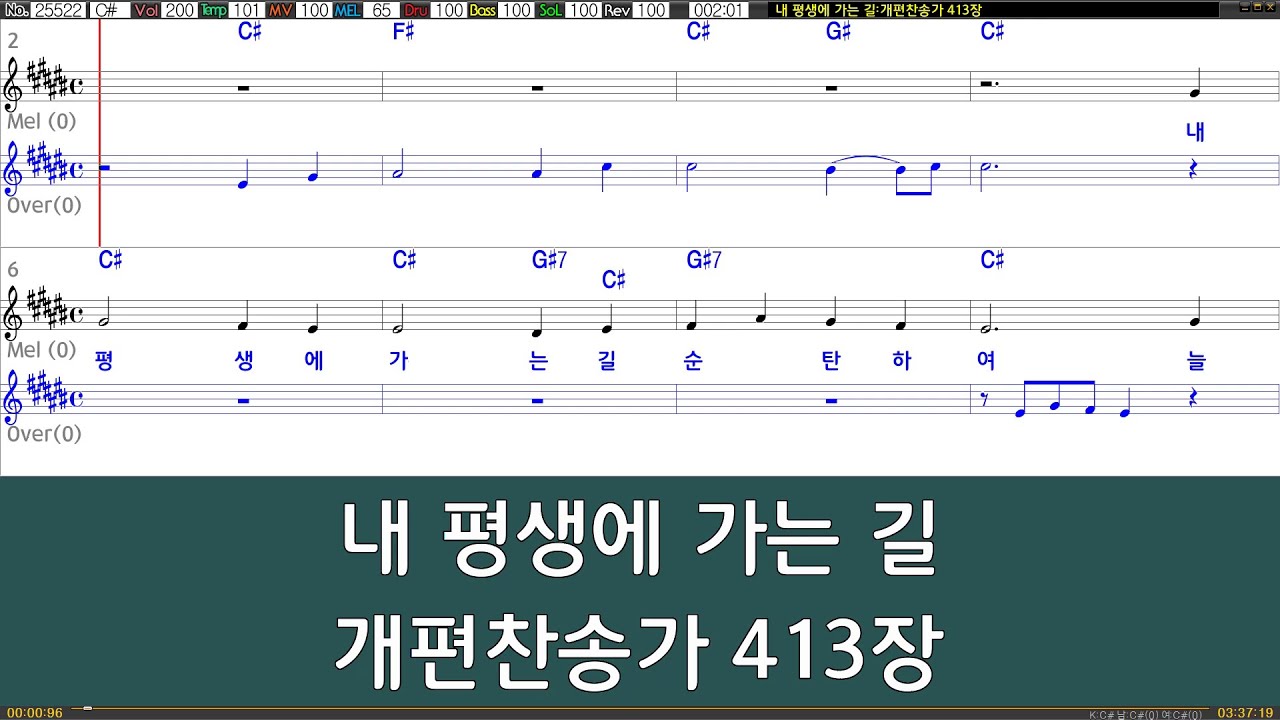Click the window minimize button at top right

[1243, 7]
